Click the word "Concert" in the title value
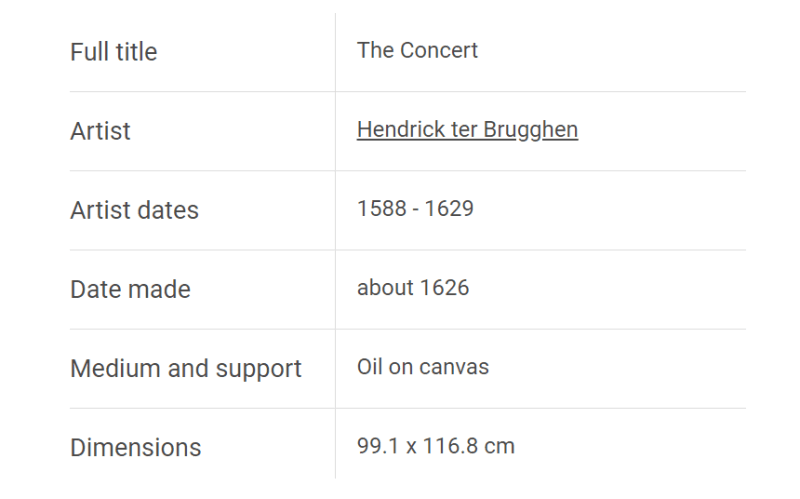The height and width of the screenshot is (499, 800). pyautogui.click(x=439, y=51)
